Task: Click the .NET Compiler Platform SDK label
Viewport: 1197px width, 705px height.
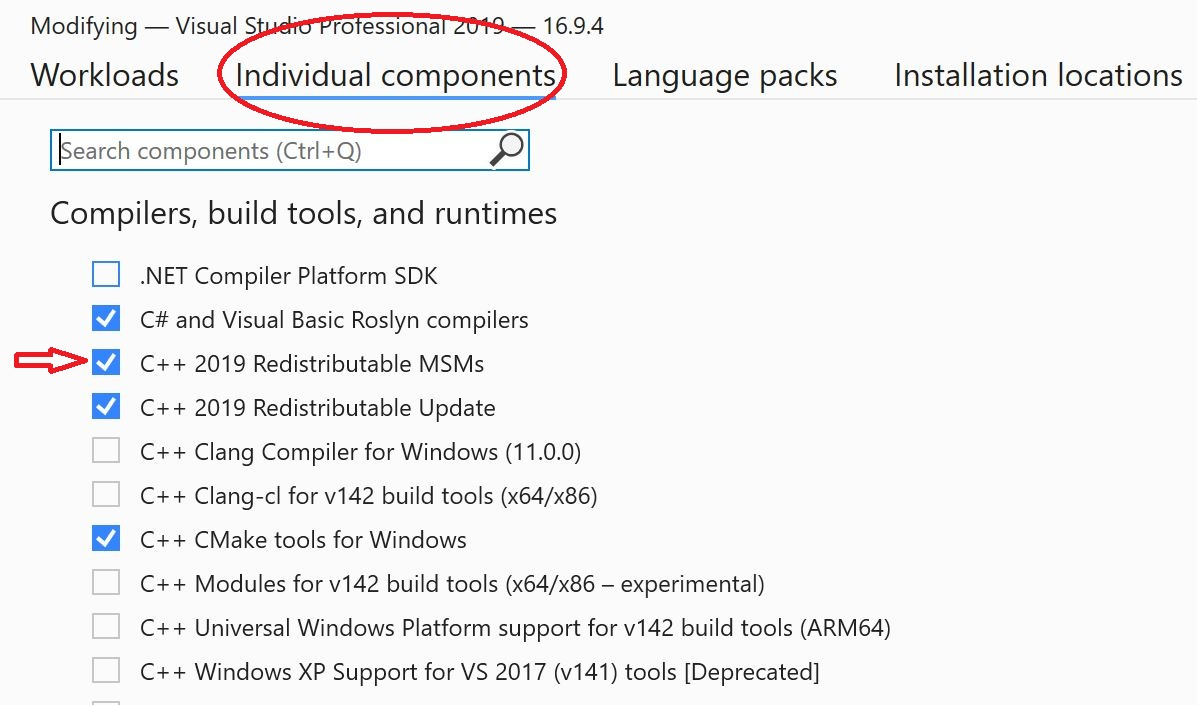Action: pos(289,276)
